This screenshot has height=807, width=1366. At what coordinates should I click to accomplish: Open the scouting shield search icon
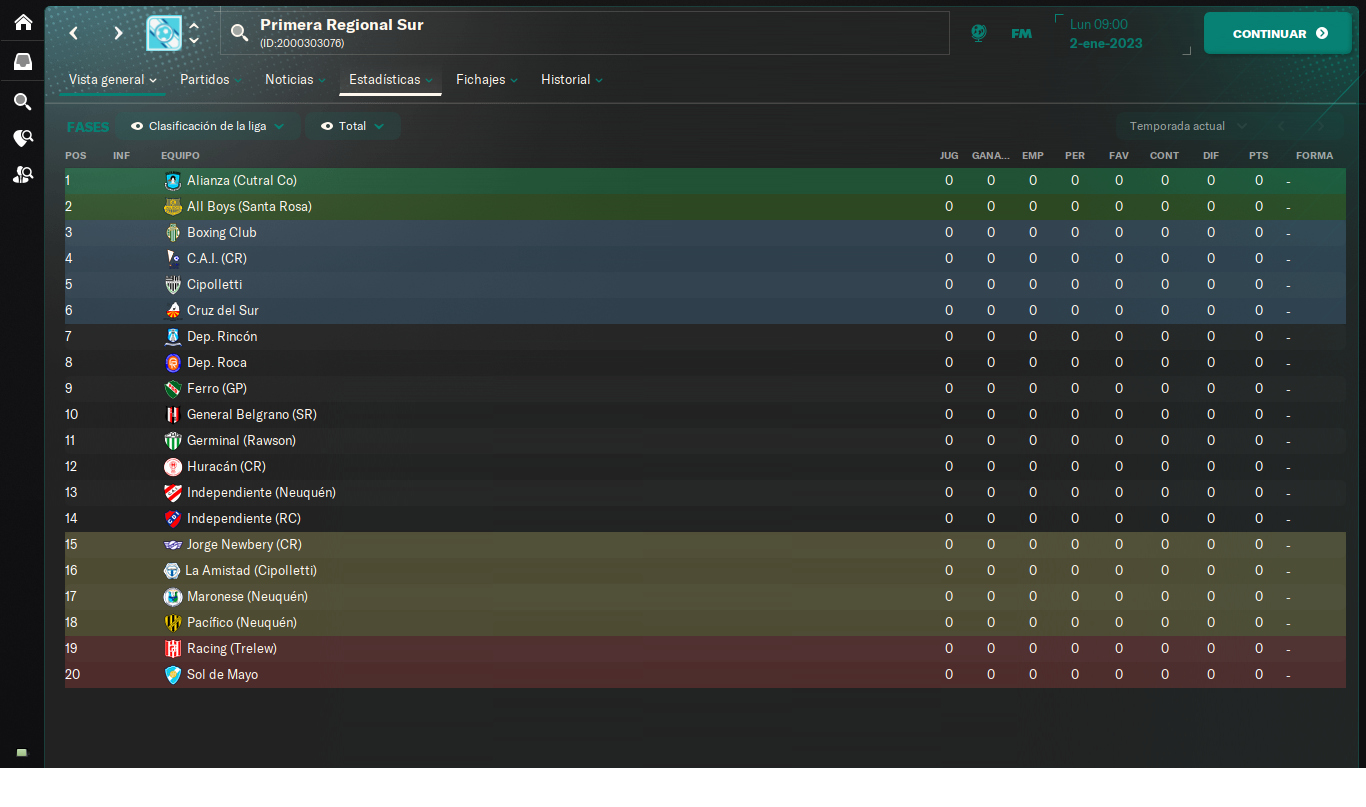22,138
